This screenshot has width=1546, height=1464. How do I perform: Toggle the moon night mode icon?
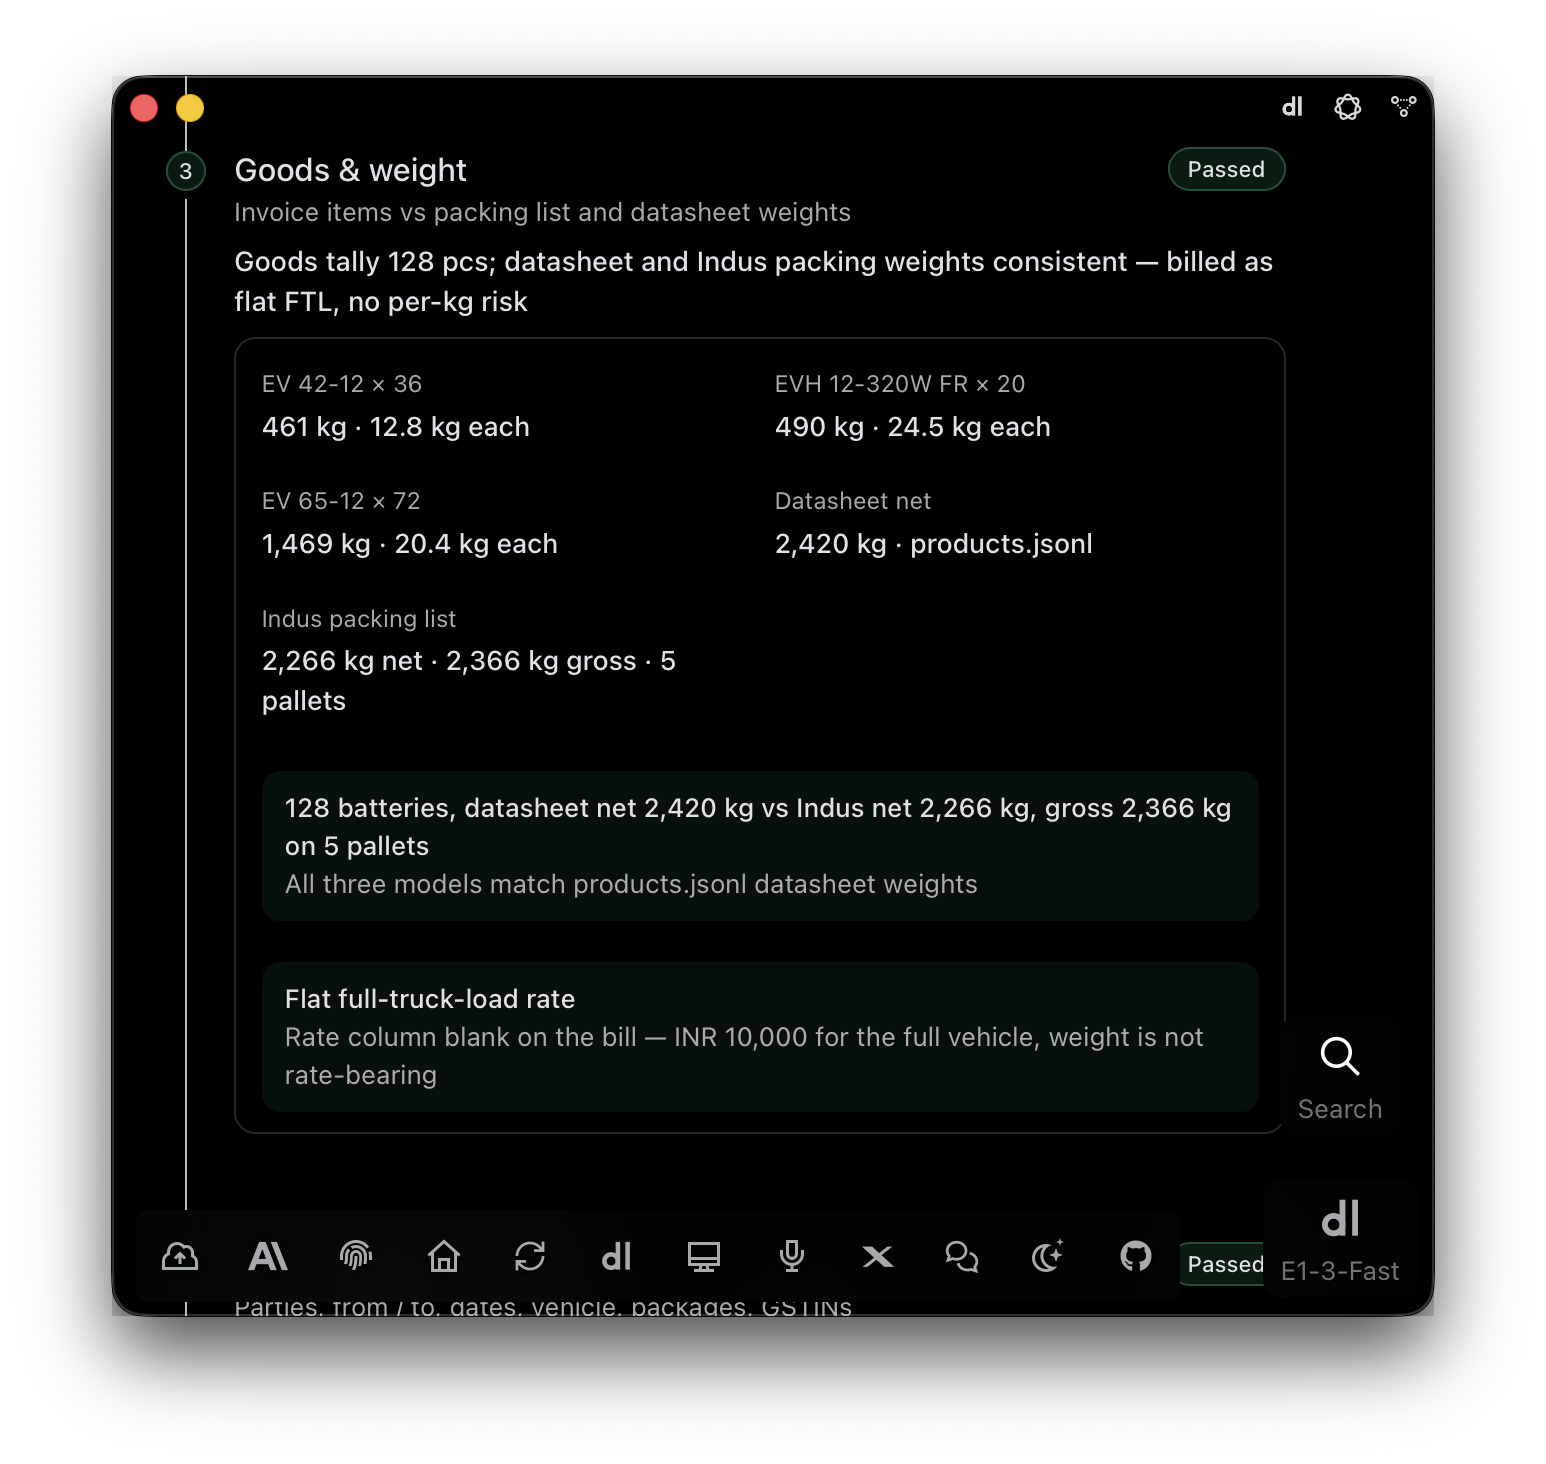pyautogui.click(x=1048, y=1256)
